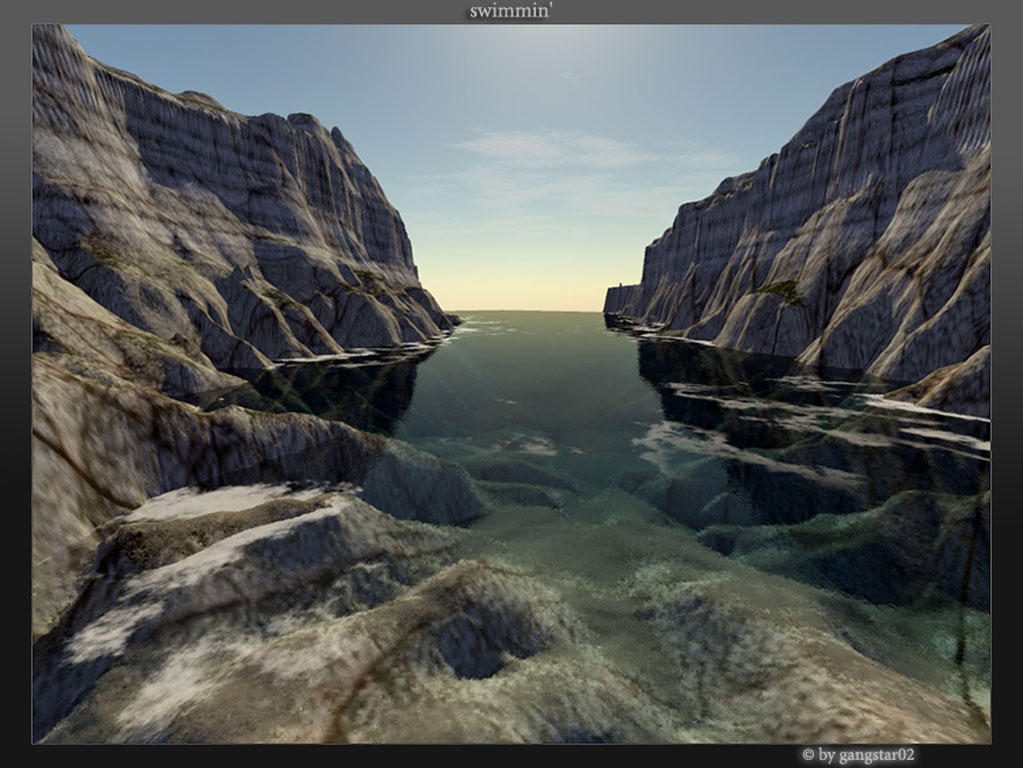The height and width of the screenshot is (768, 1023).
Task: Click the "swimmin'" title text
Action: pos(511,12)
